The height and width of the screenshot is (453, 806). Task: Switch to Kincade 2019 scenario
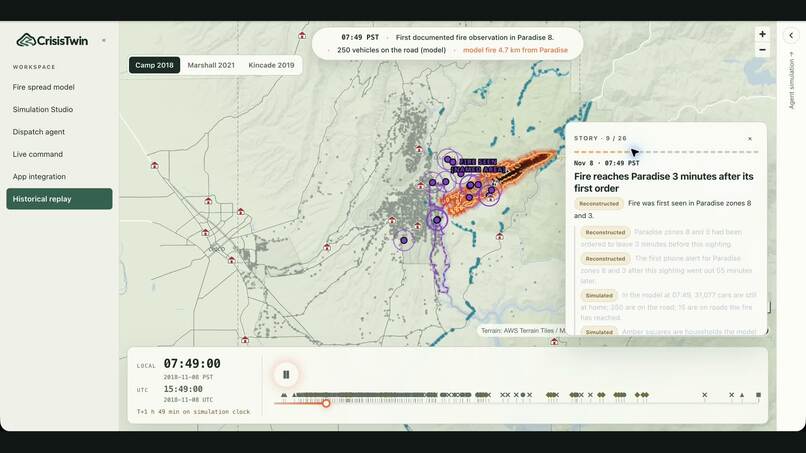(x=271, y=65)
